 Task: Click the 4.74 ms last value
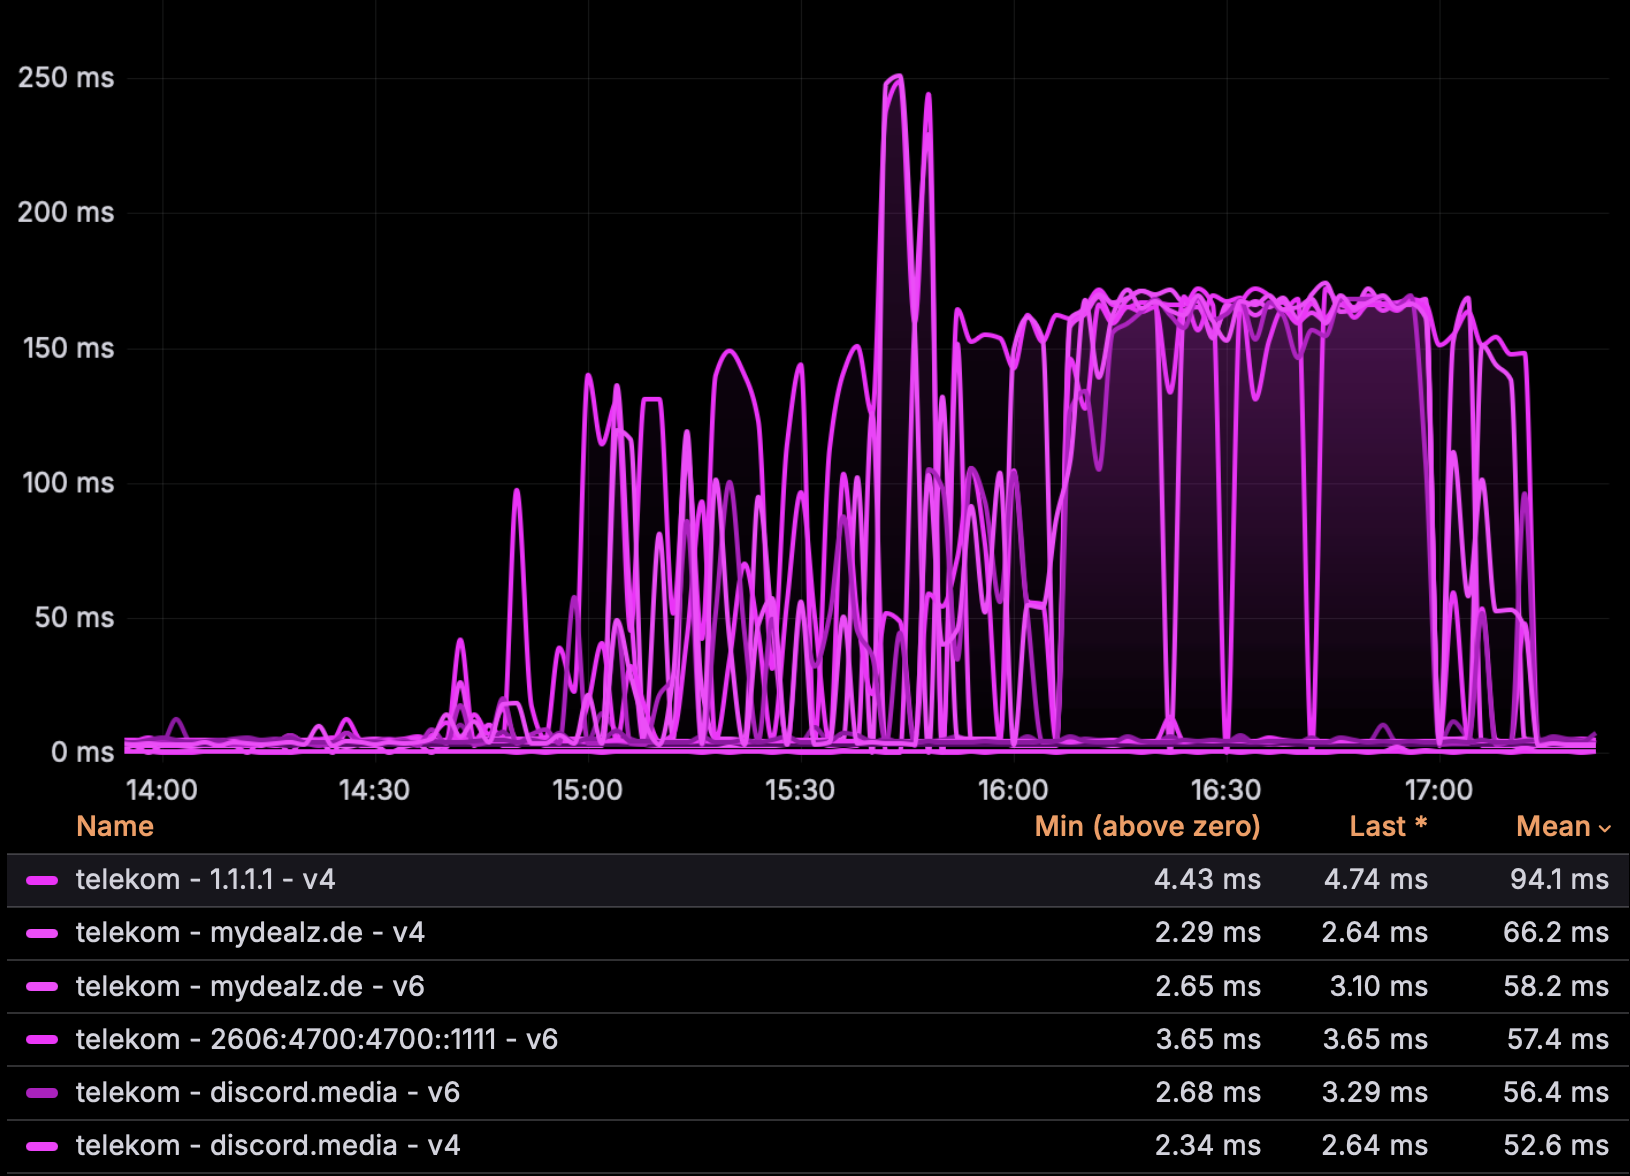1376,880
